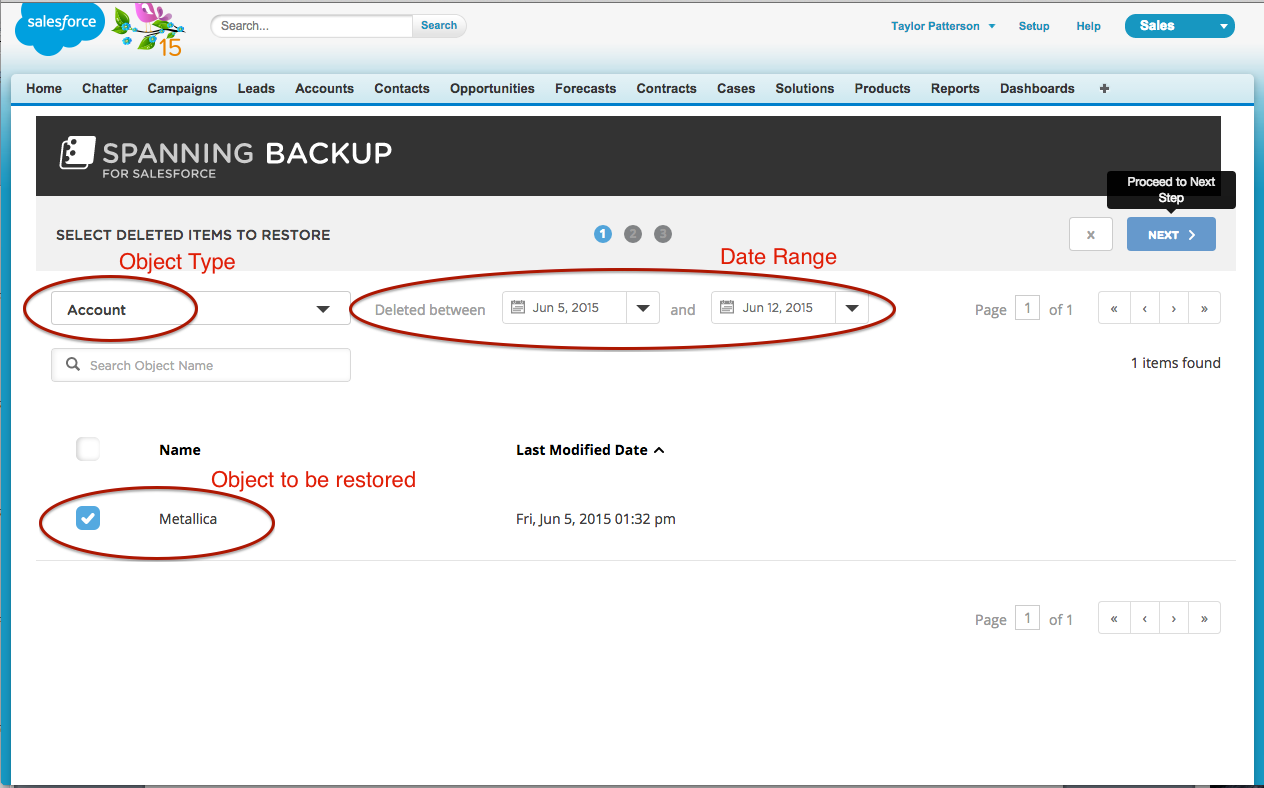Go to the previous page using top pagination
This screenshot has height=788, width=1264.
(x=1144, y=309)
